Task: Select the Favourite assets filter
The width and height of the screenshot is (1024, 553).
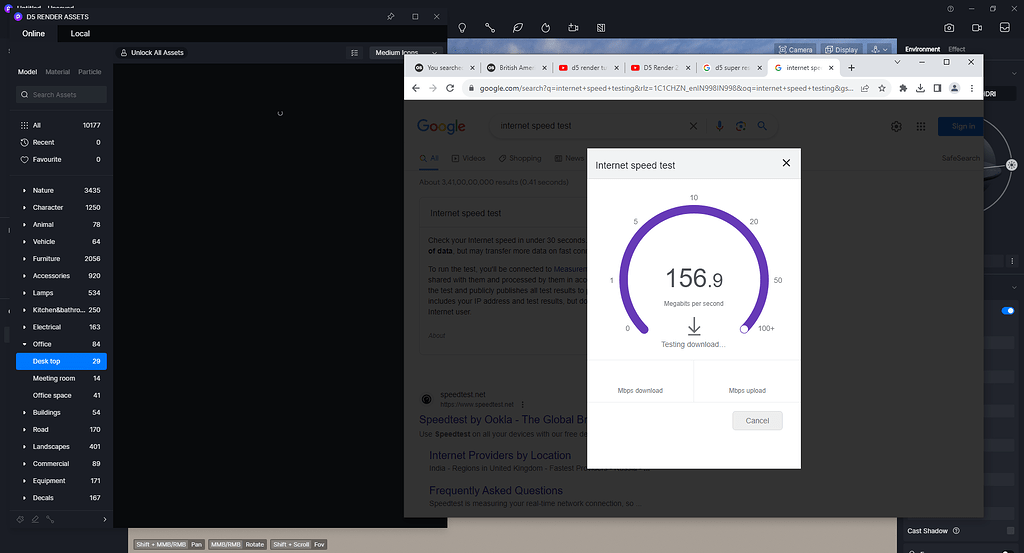Action: pos(47,159)
